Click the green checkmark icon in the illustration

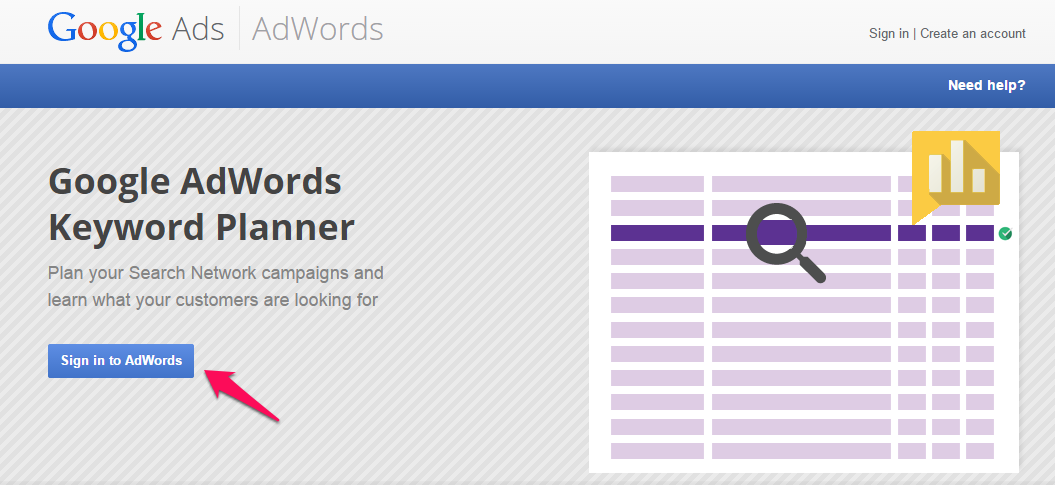pyautogui.click(x=1005, y=233)
